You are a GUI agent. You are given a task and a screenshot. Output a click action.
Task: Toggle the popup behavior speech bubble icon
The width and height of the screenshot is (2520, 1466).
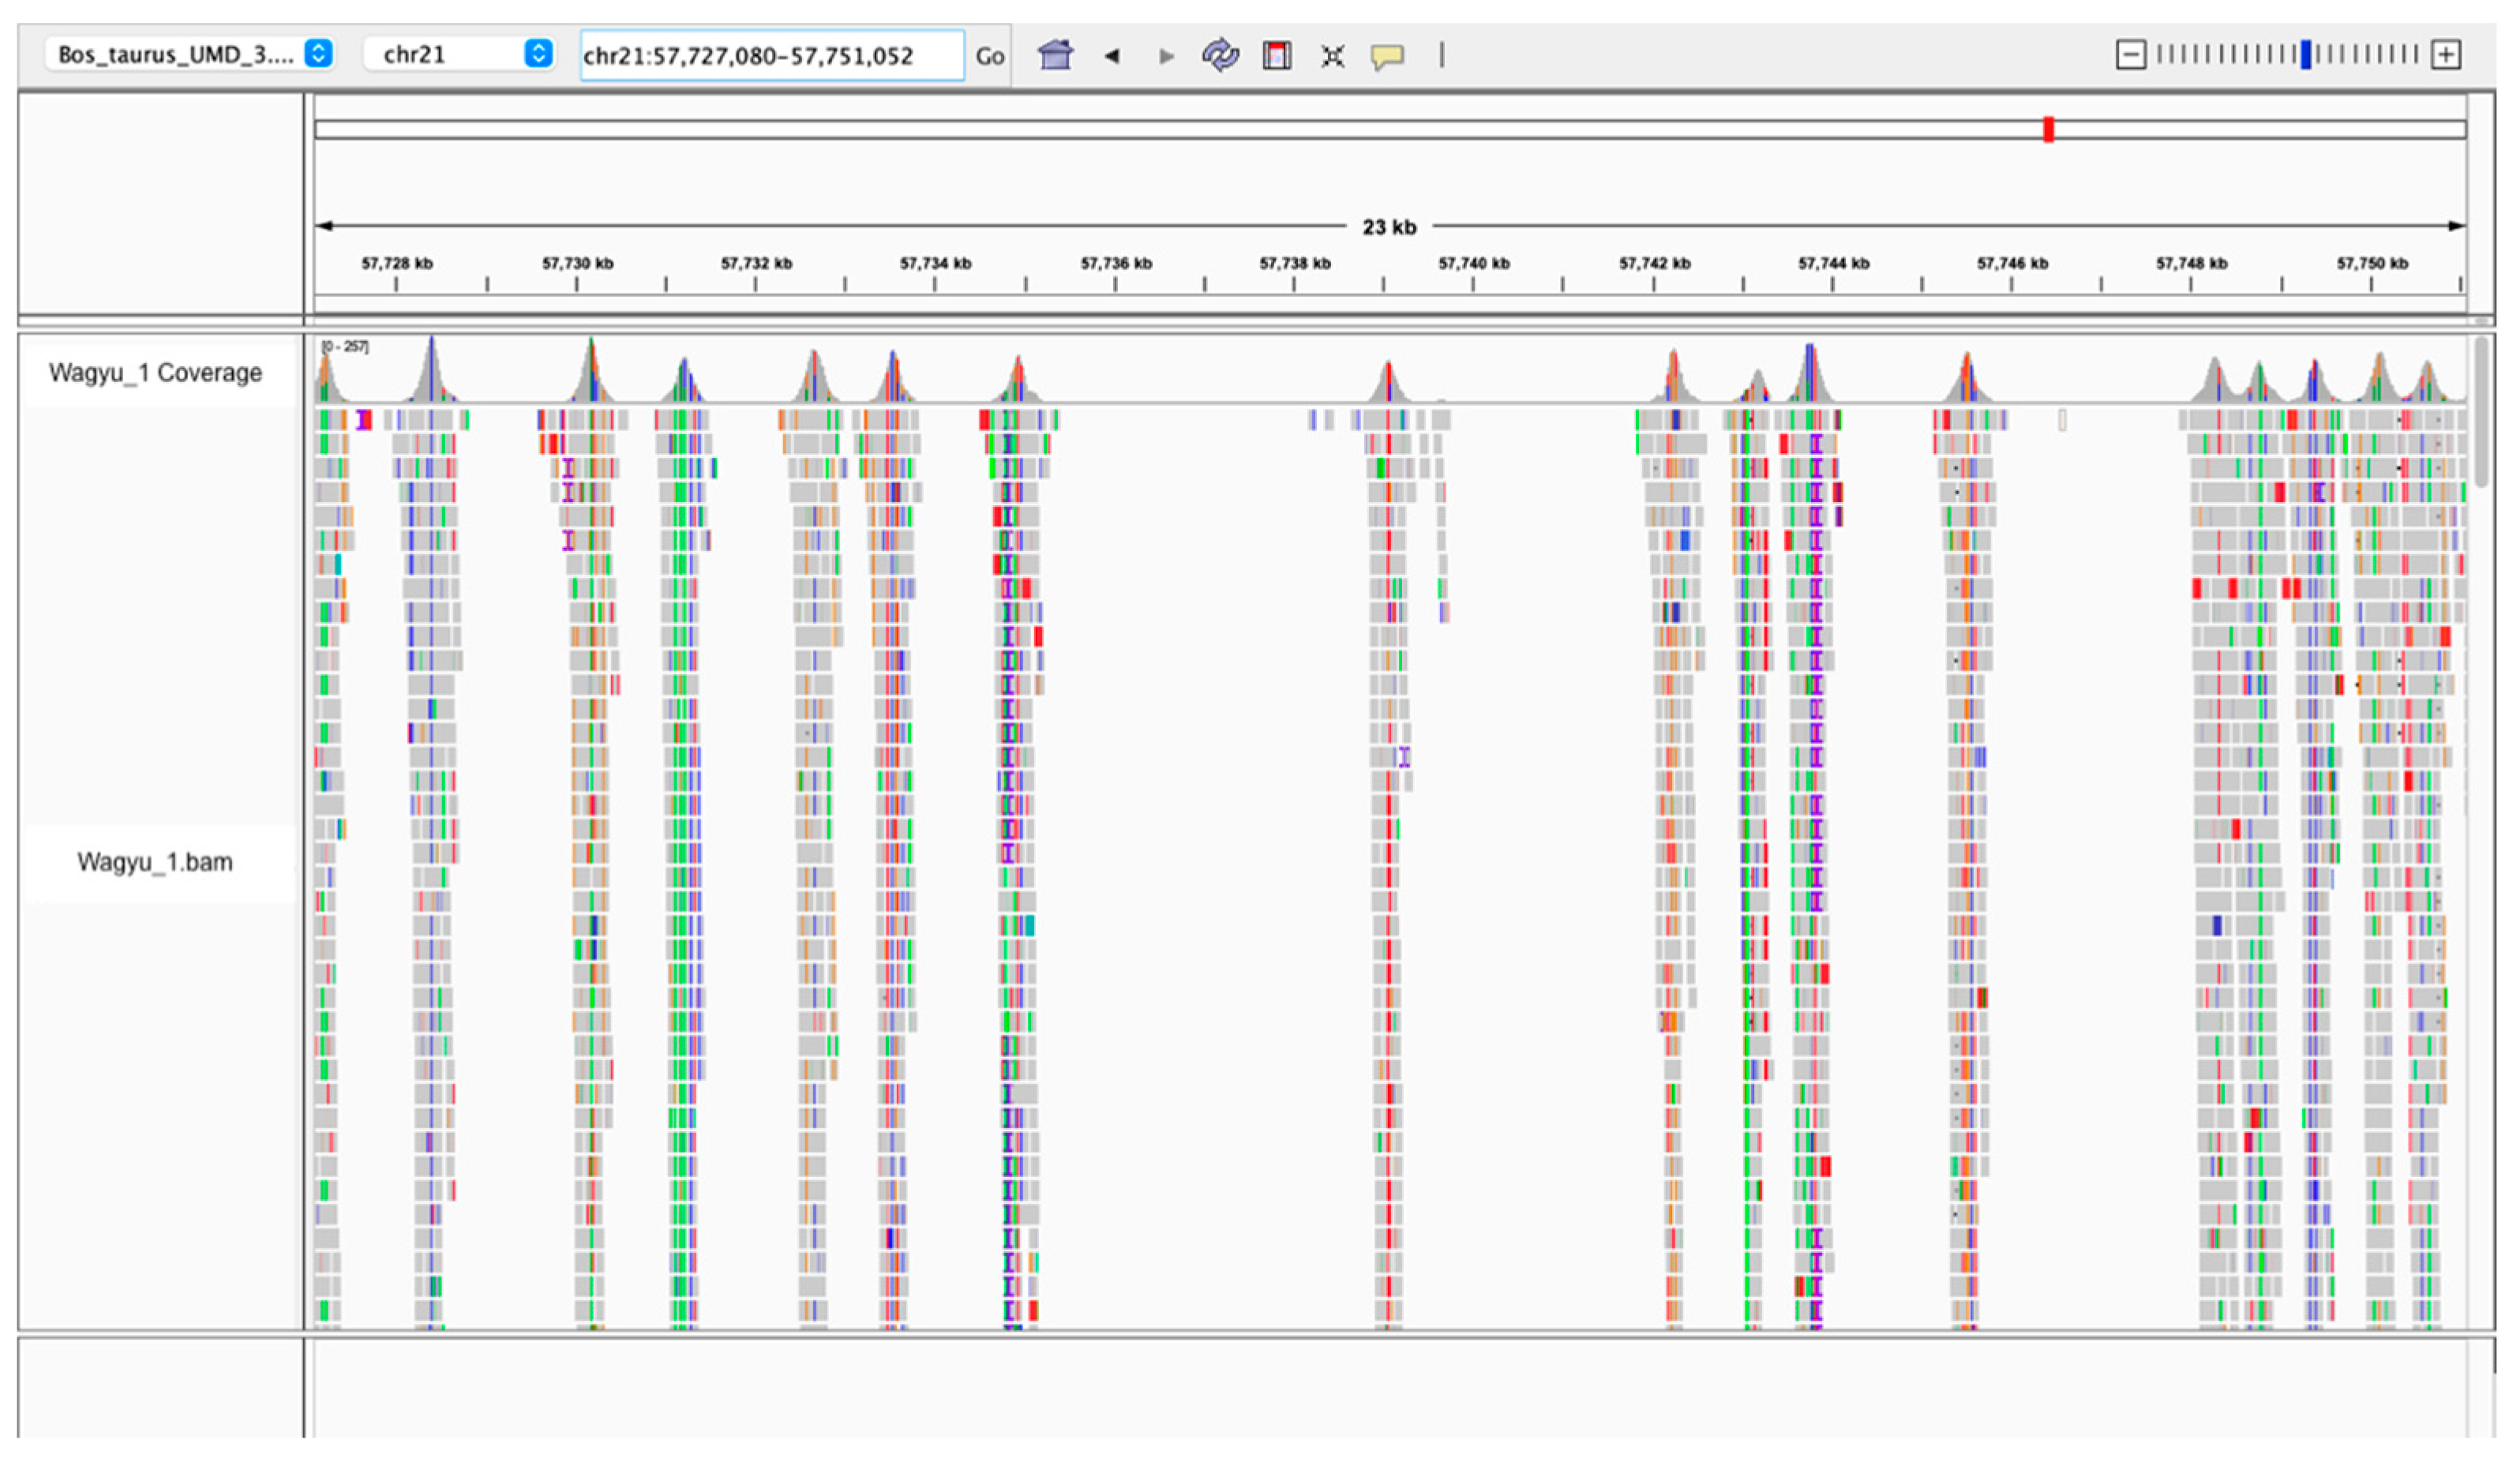(x=1387, y=56)
